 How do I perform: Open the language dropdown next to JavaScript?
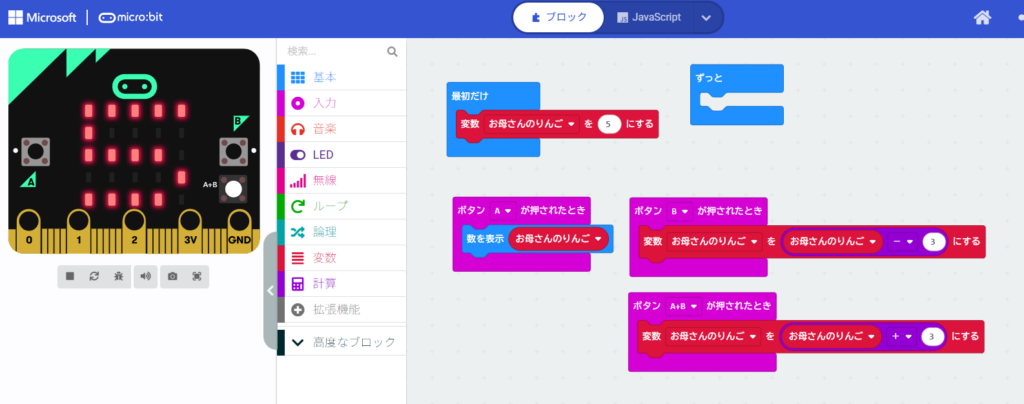pos(706,18)
